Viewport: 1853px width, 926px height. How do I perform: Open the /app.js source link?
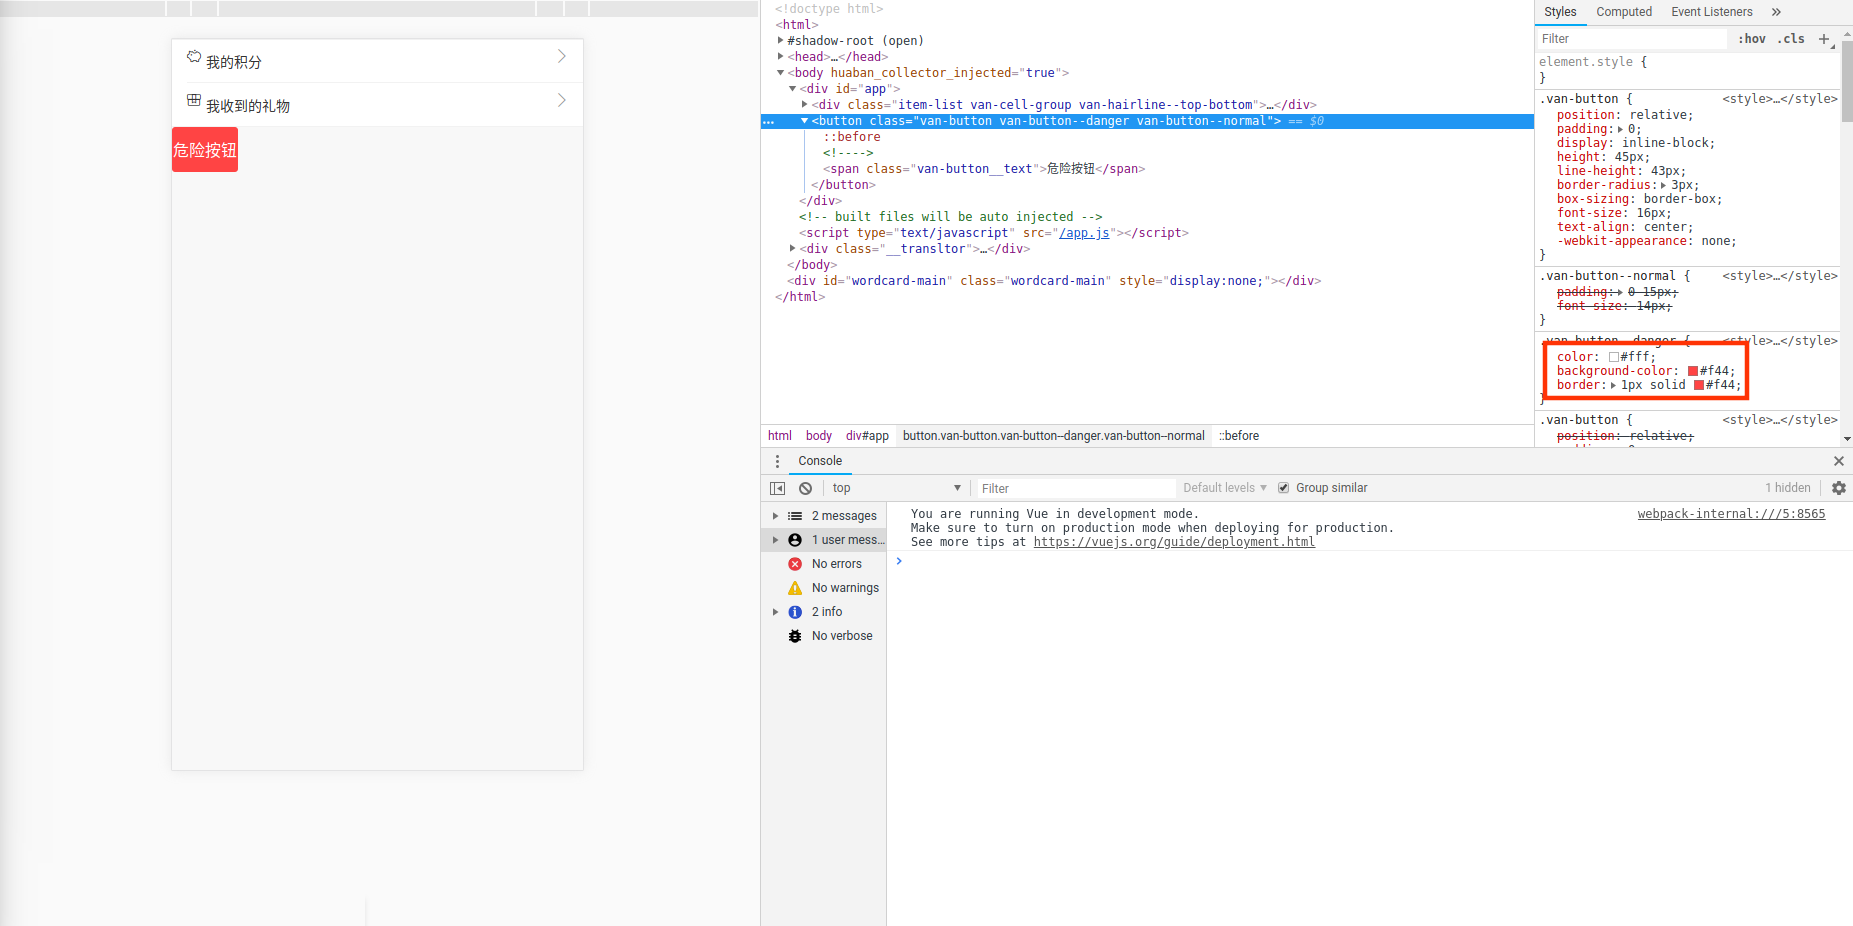(x=1084, y=232)
